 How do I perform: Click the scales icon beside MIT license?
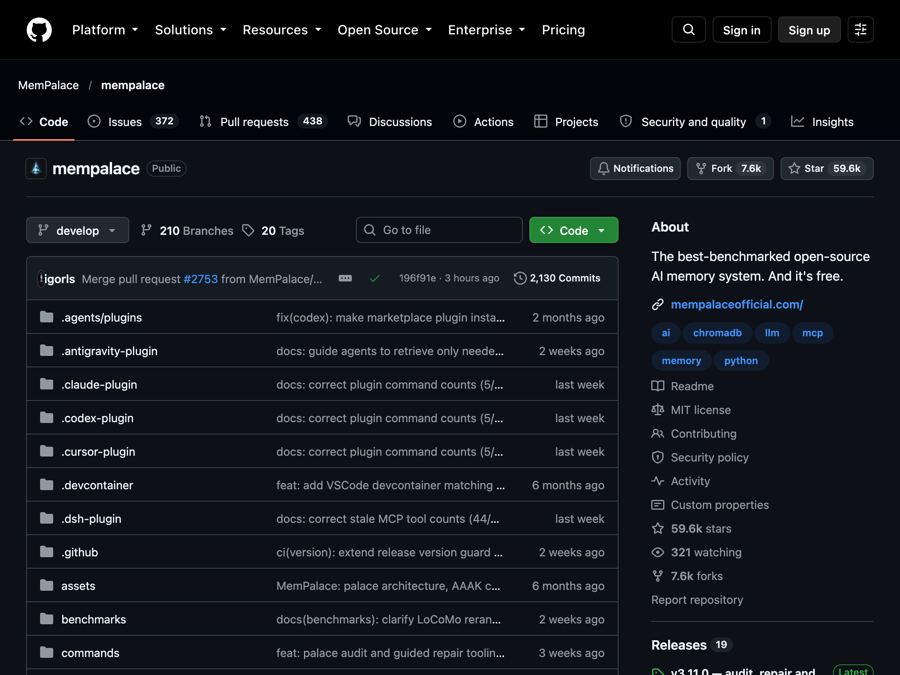[x=658, y=410]
